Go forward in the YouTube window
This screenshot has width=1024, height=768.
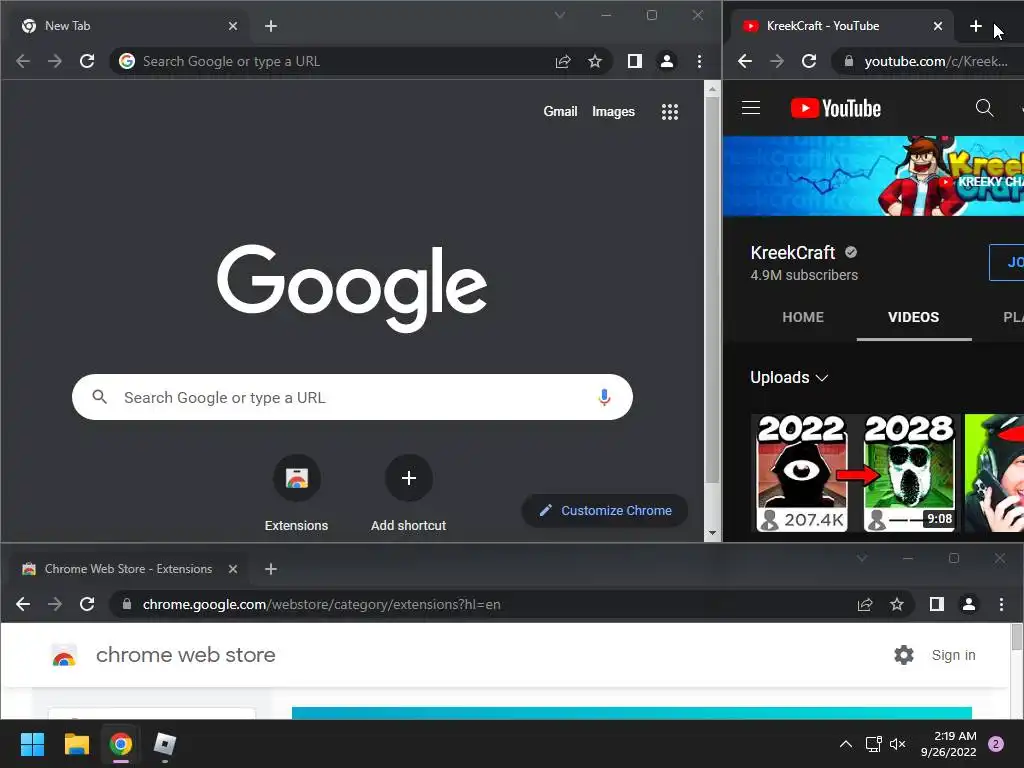(x=776, y=61)
